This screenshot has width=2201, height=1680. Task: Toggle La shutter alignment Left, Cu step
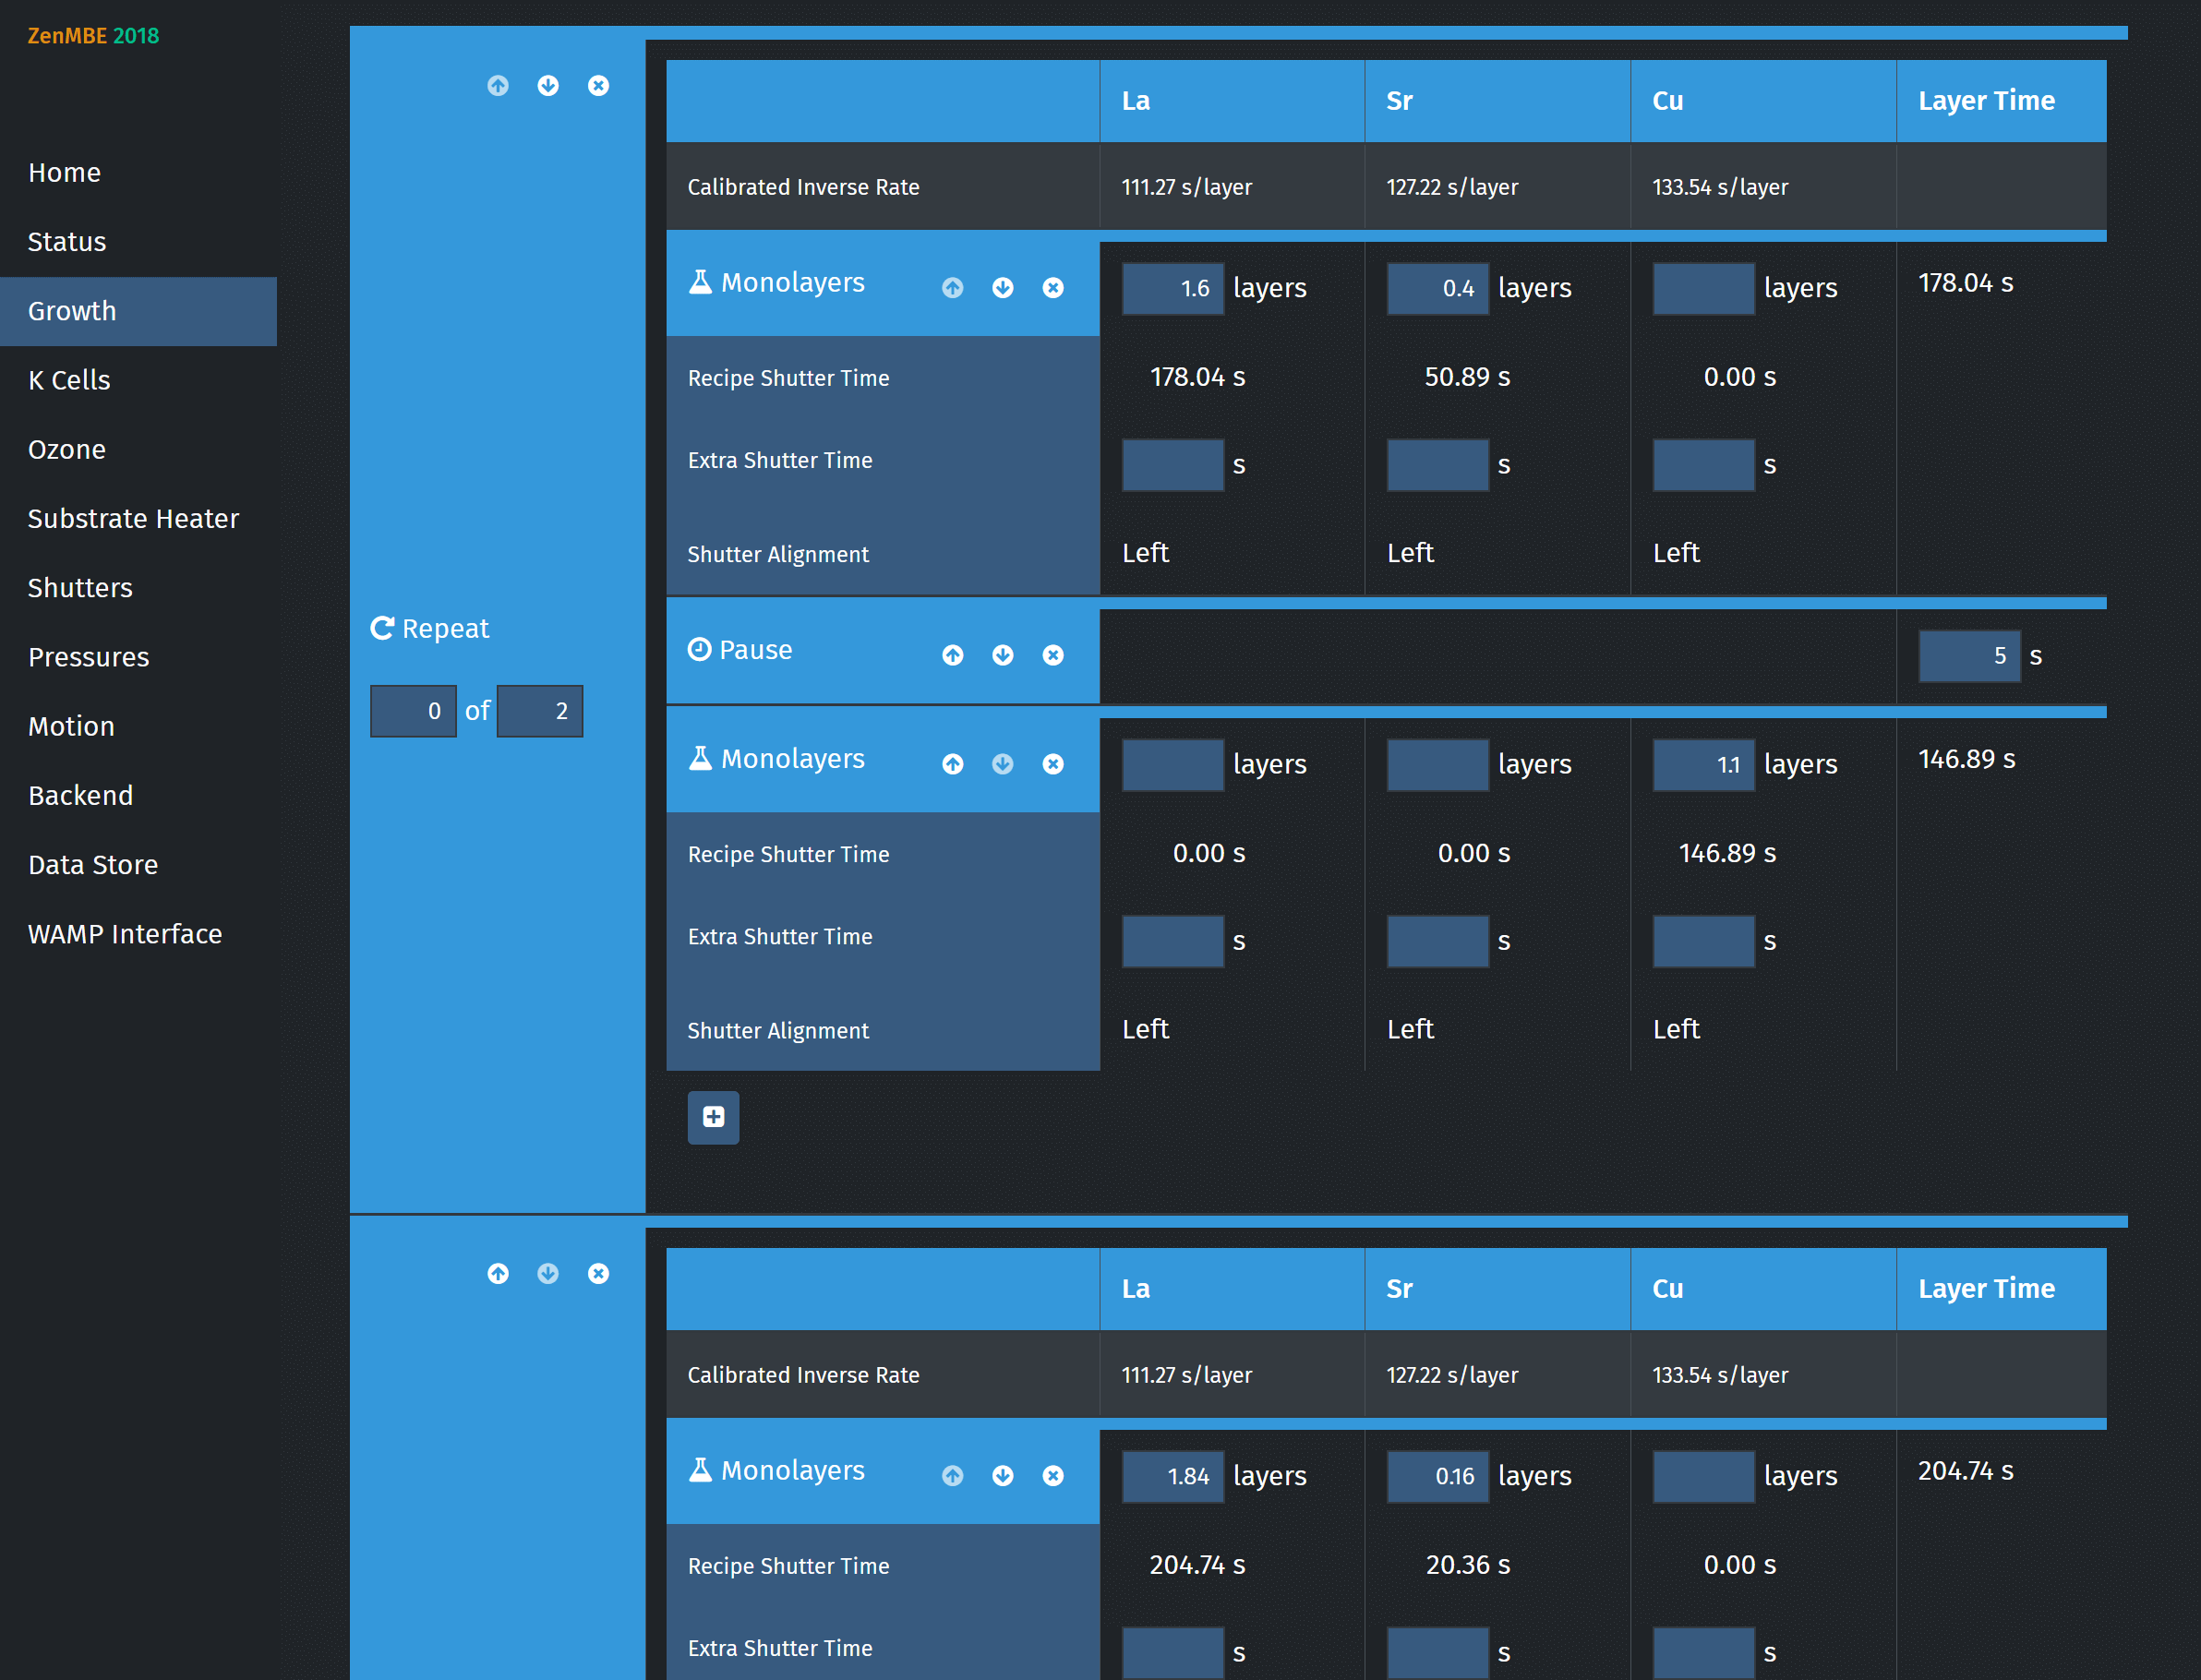(1145, 1029)
